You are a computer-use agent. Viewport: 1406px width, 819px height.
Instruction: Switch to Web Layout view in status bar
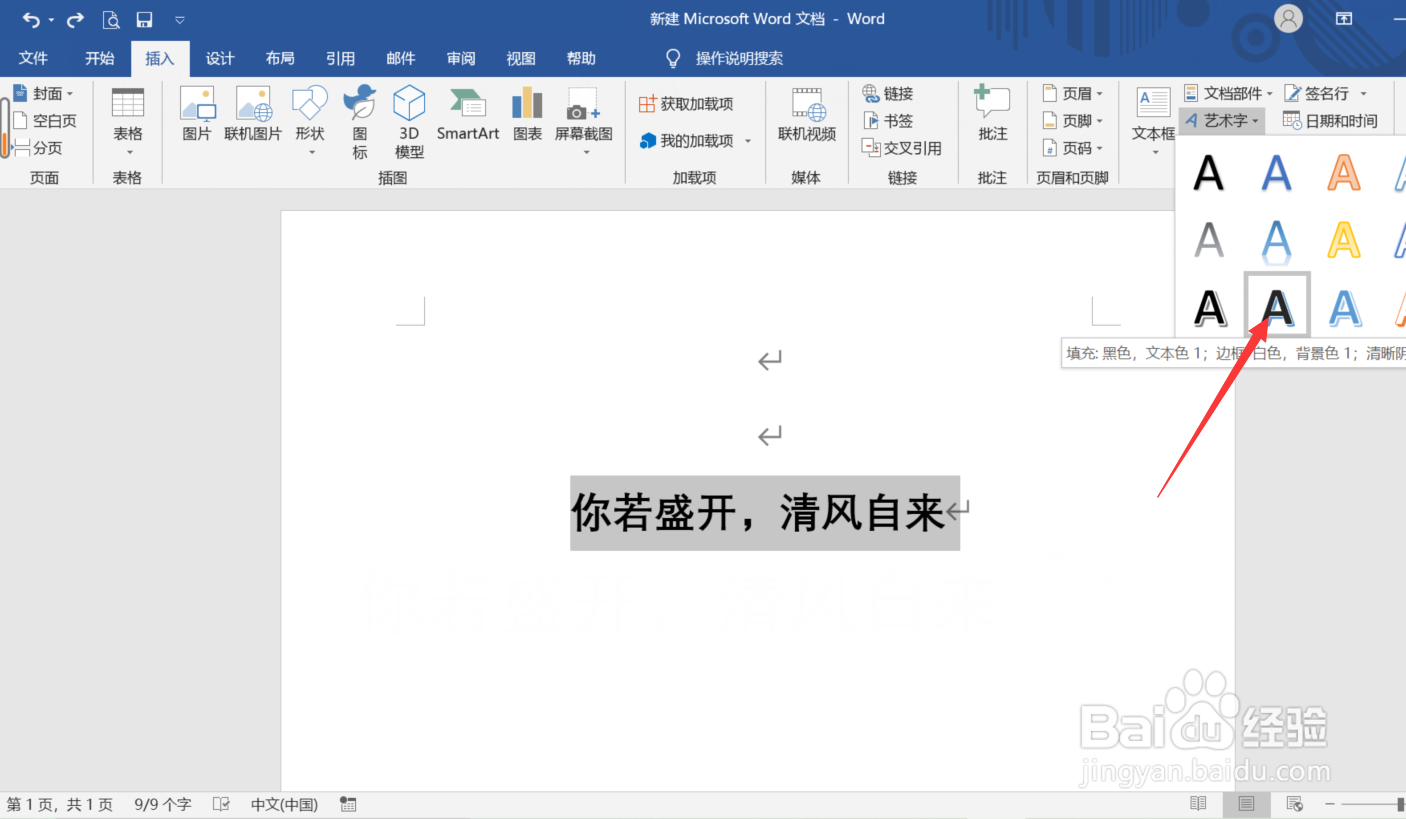pyautogui.click(x=1294, y=804)
